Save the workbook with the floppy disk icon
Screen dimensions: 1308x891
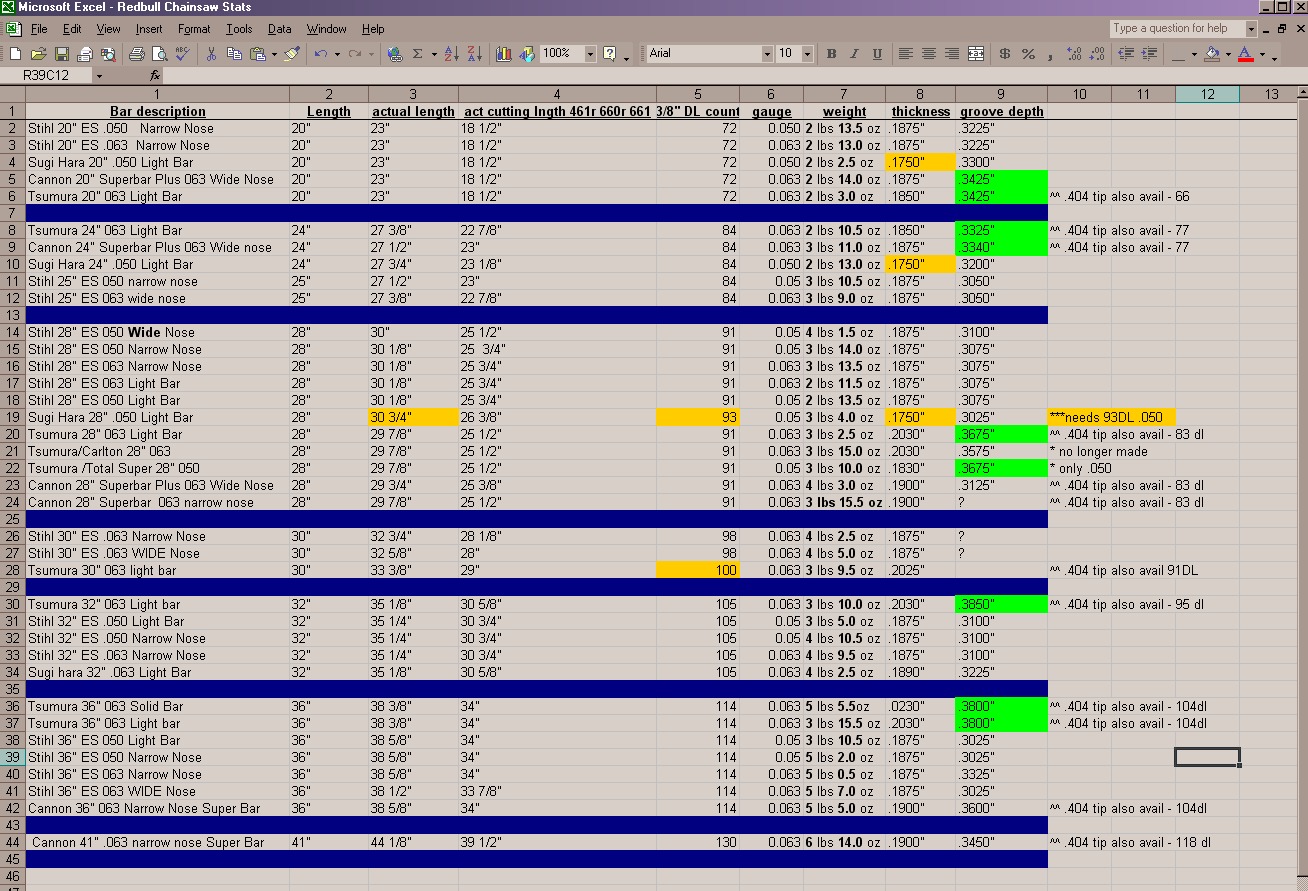point(62,54)
